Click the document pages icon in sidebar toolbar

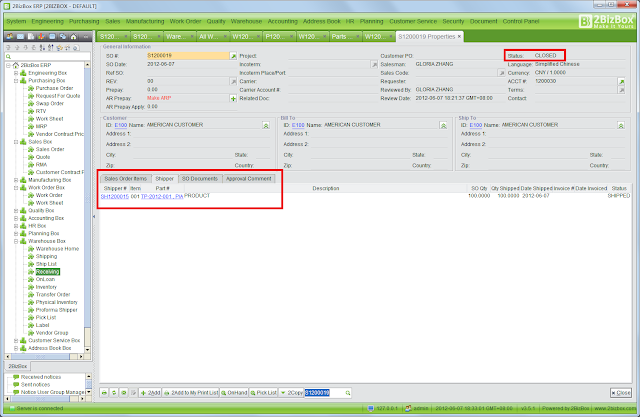pos(31,37)
